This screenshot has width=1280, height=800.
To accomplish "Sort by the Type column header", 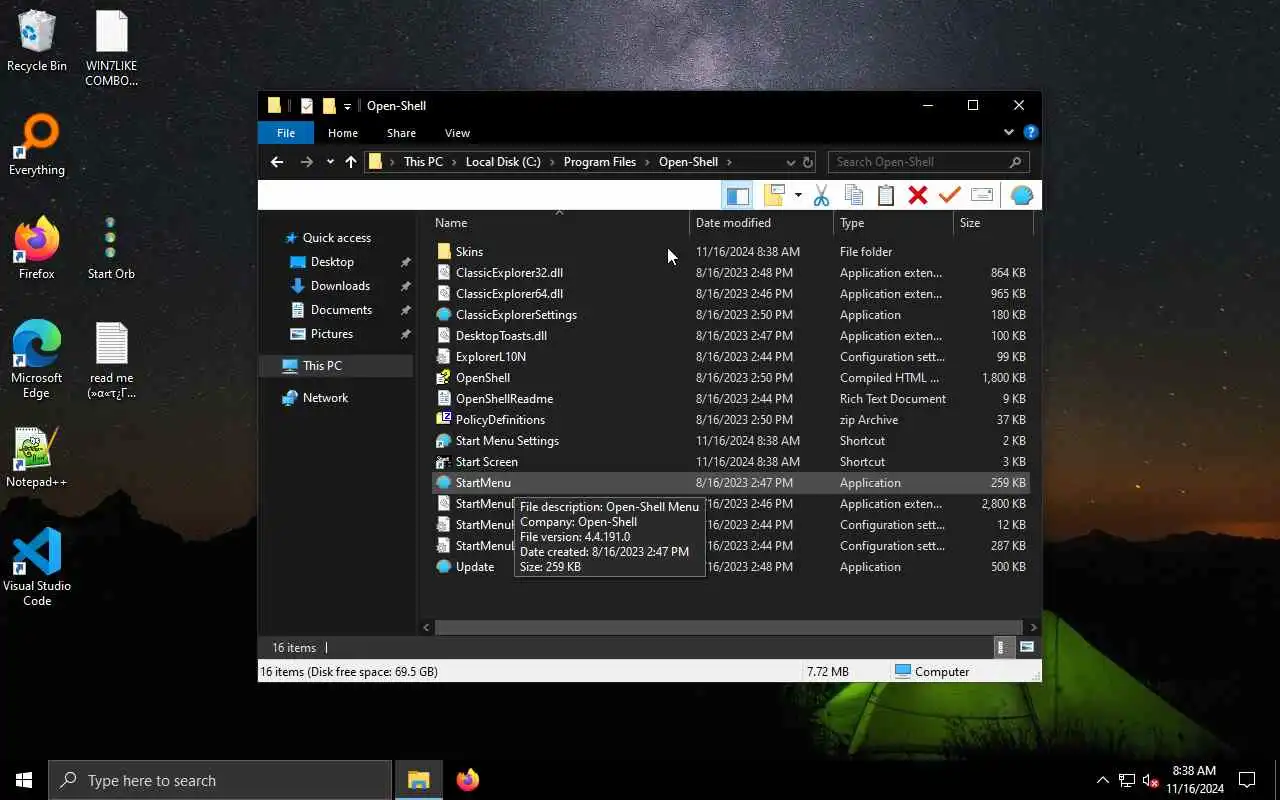I will [893, 223].
